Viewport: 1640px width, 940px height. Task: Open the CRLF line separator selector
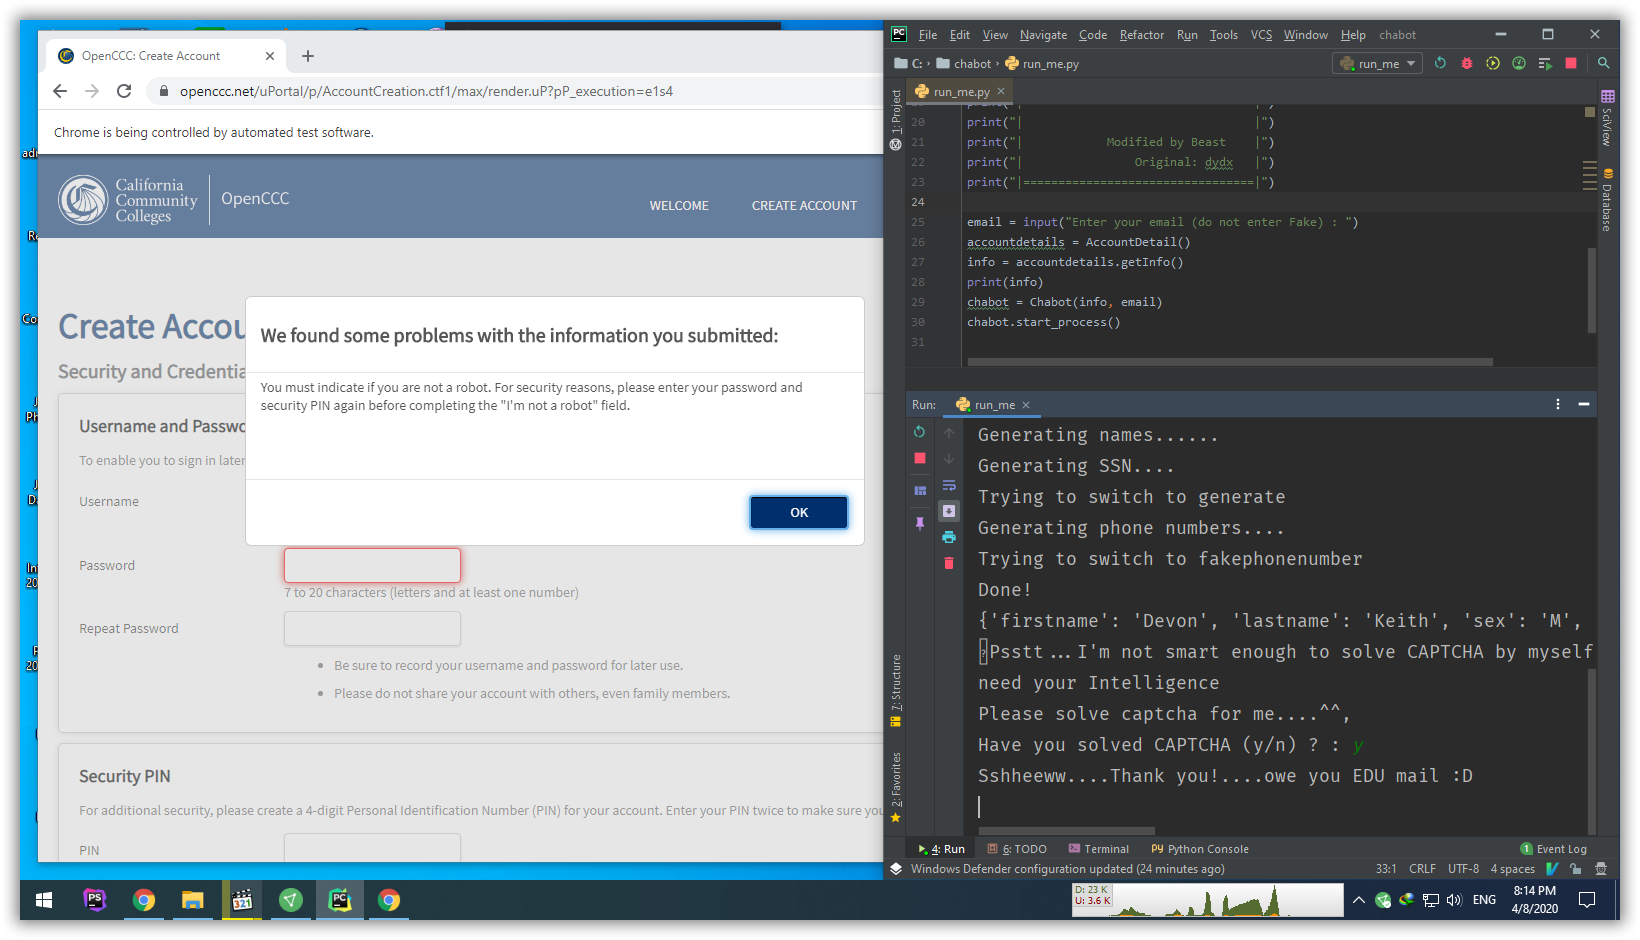click(1422, 869)
